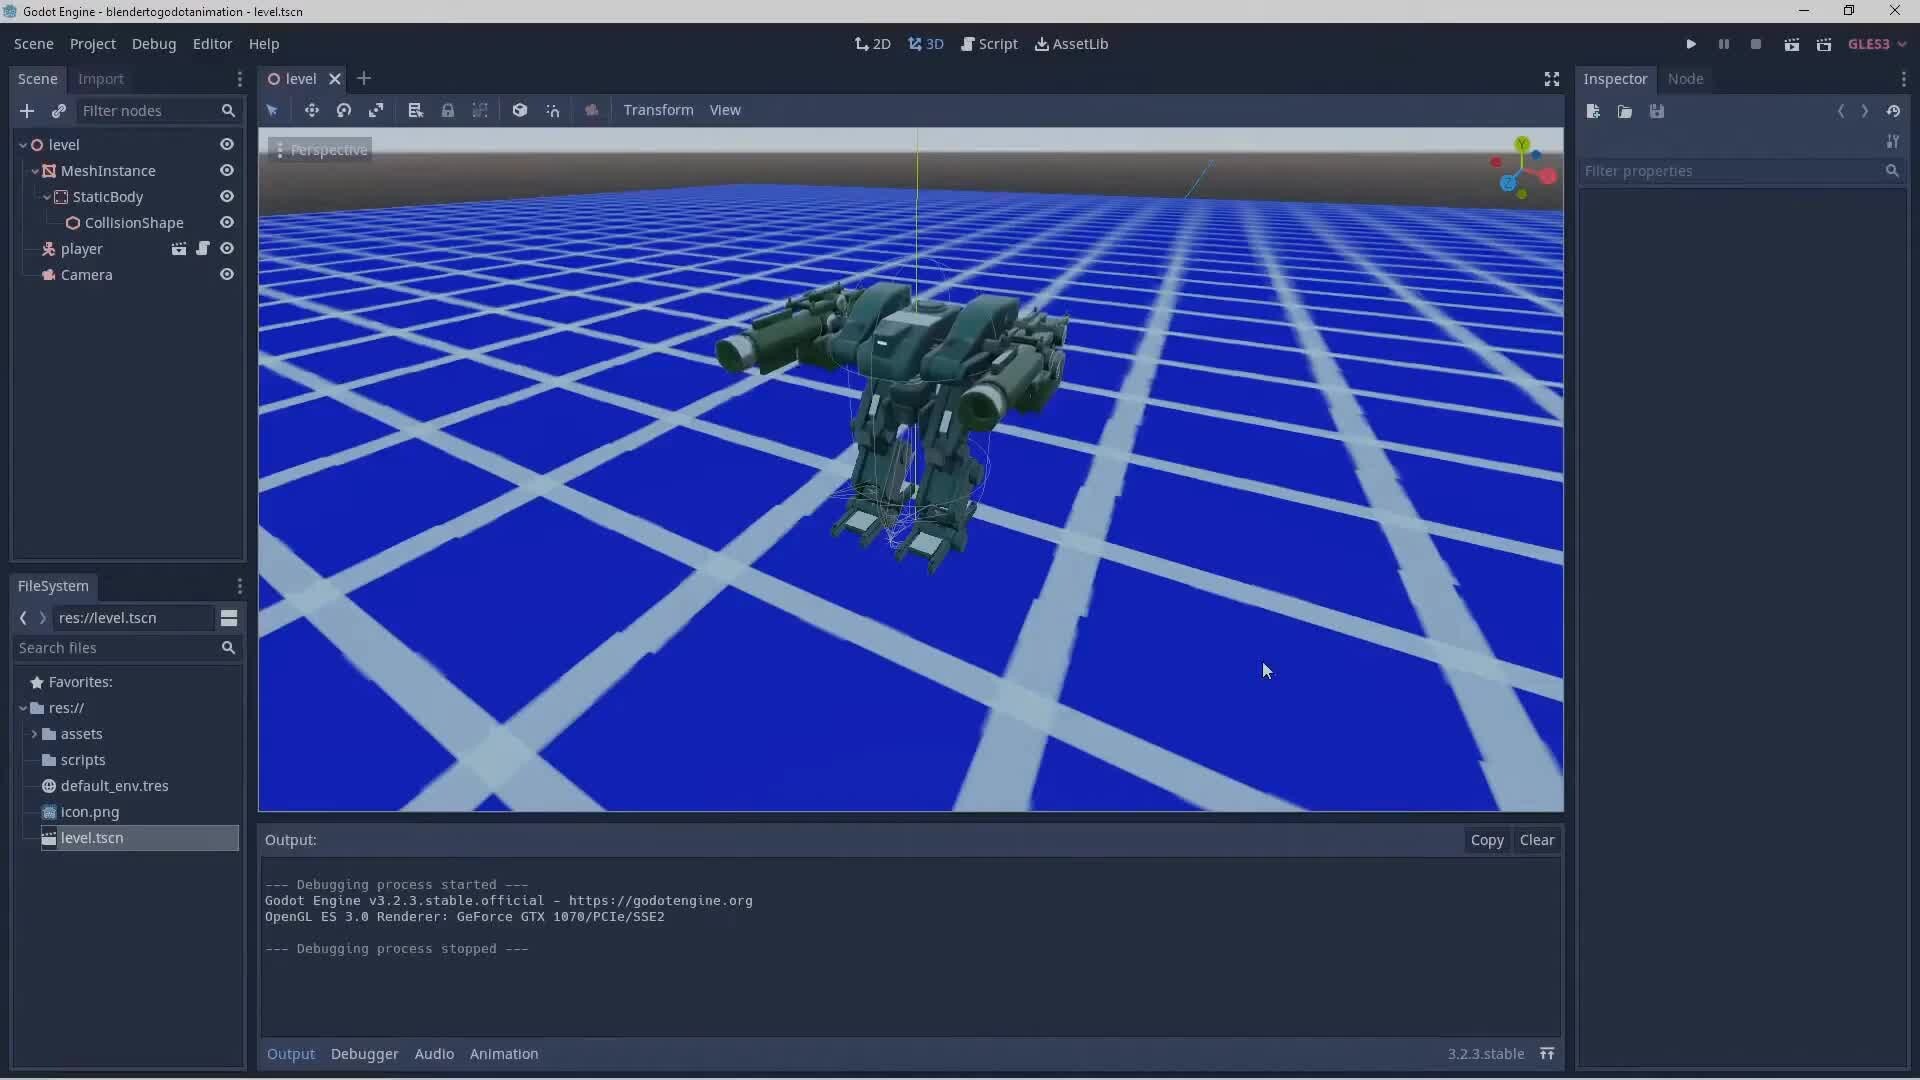Collapse the res:// folder in FileSystem
Image resolution: width=1920 pixels, height=1080 pixels.
point(22,708)
